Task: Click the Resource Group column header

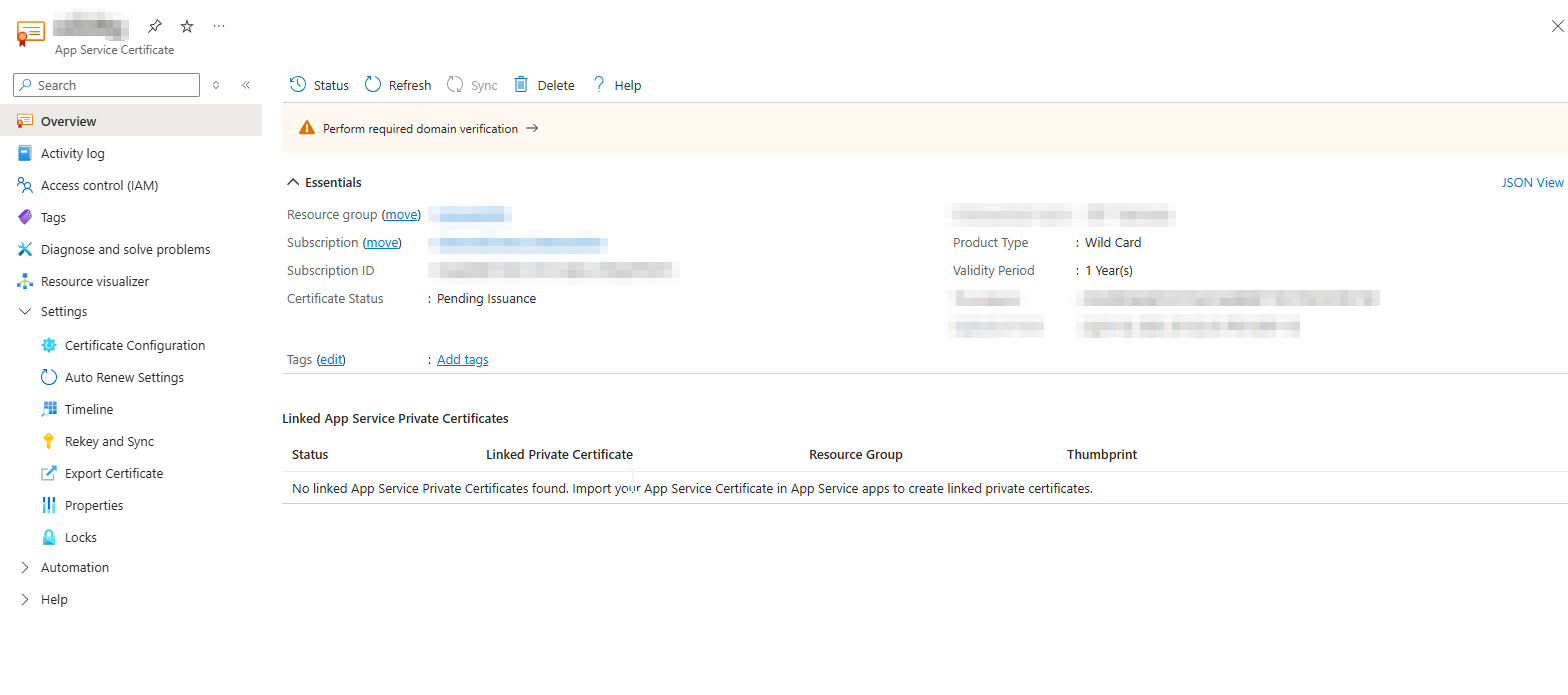Action: [856, 454]
